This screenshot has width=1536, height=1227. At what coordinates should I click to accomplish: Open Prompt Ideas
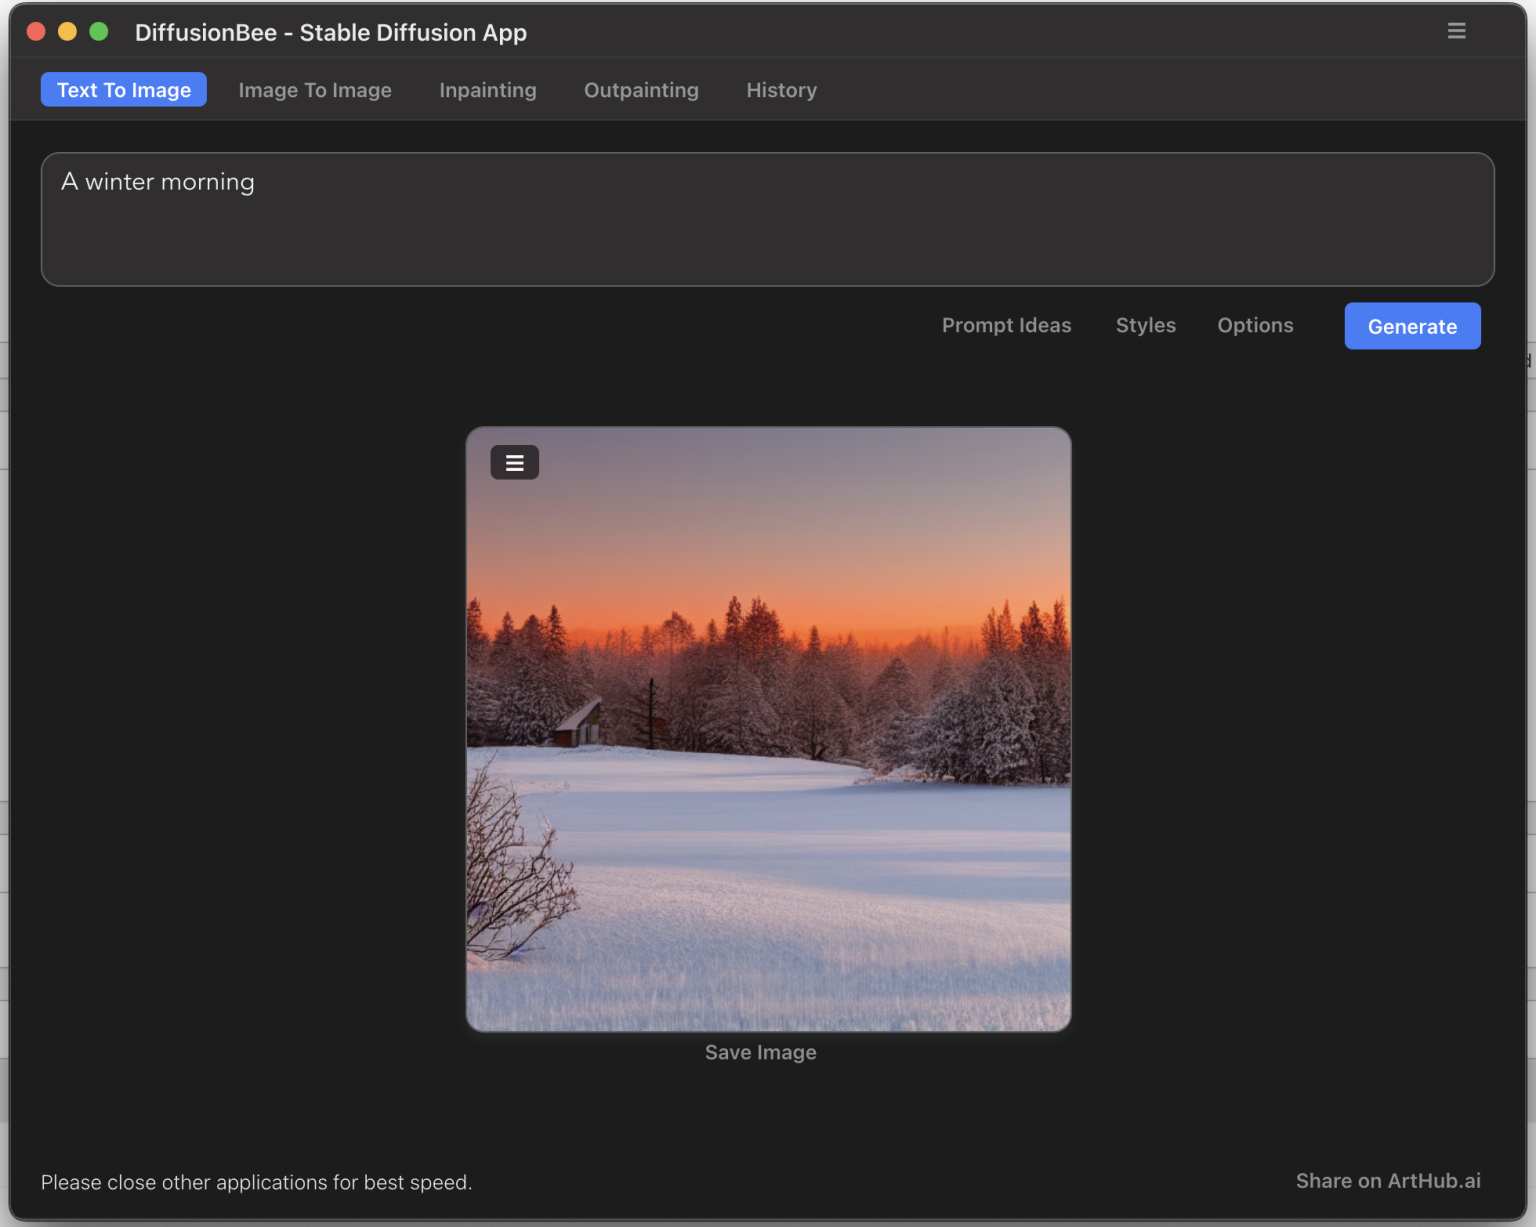point(1006,326)
